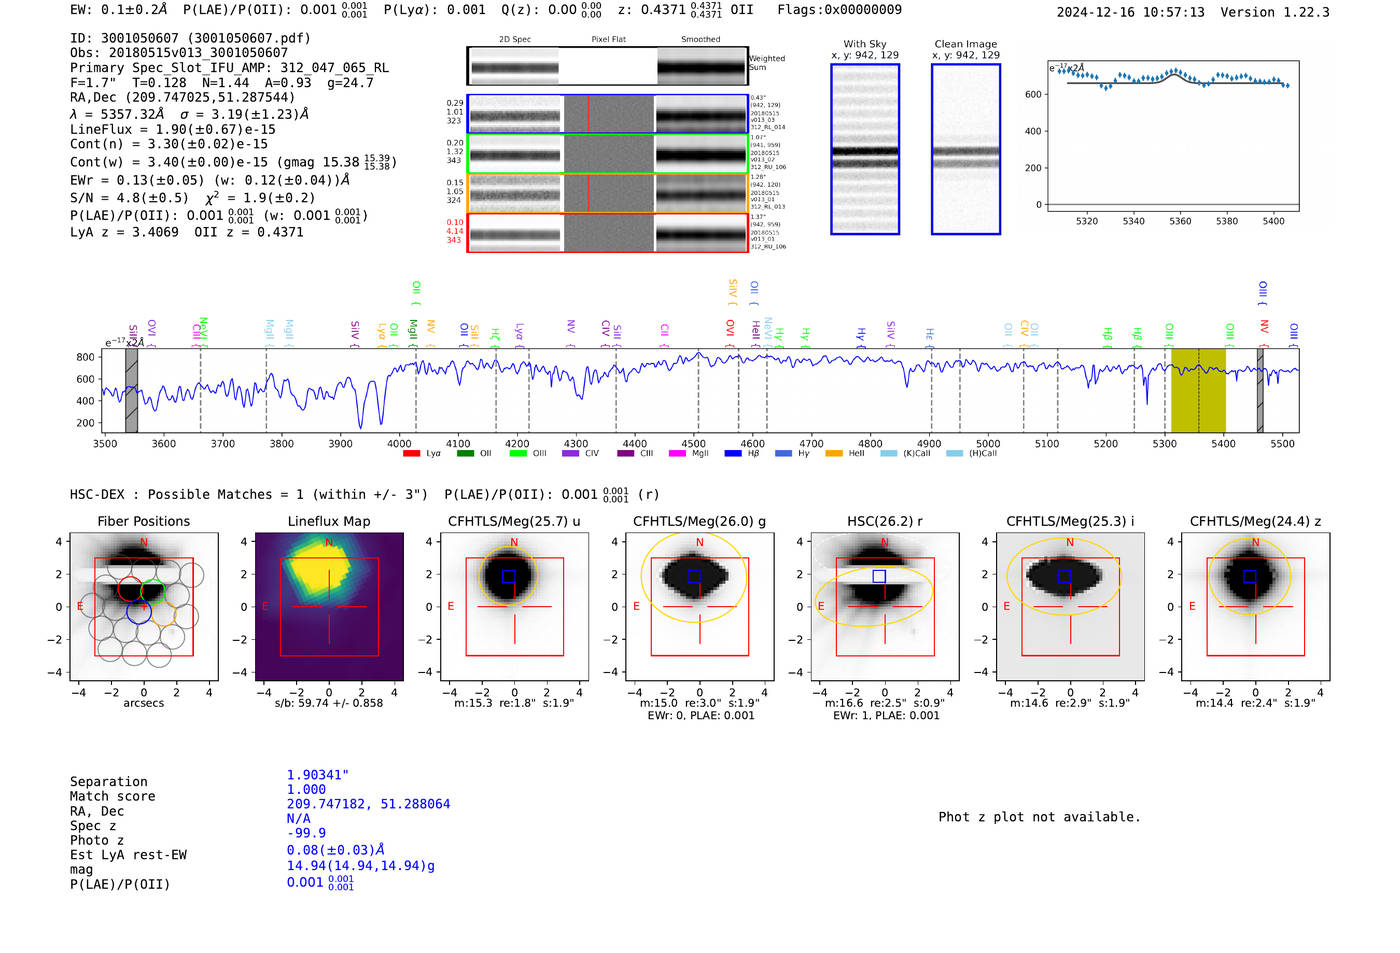The height and width of the screenshot is (953, 1400).
Task: Open the HSC(26.2) r-band cutout
Action: pyautogui.click(x=885, y=606)
